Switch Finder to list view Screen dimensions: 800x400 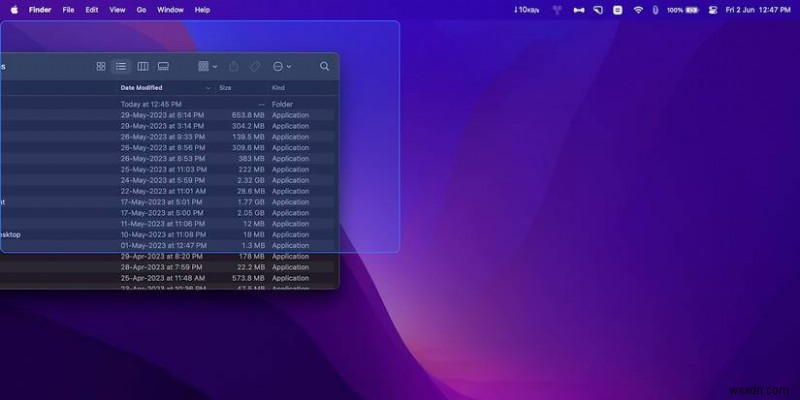coord(121,66)
